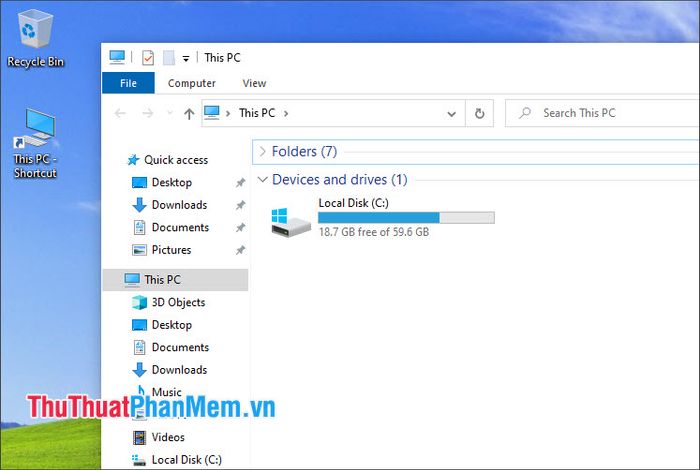Click the This PC title bar computer icon

[x=117, y=57]
